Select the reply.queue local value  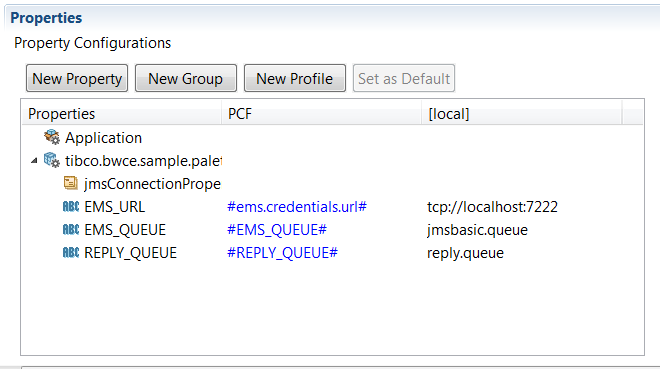(465, 253)
